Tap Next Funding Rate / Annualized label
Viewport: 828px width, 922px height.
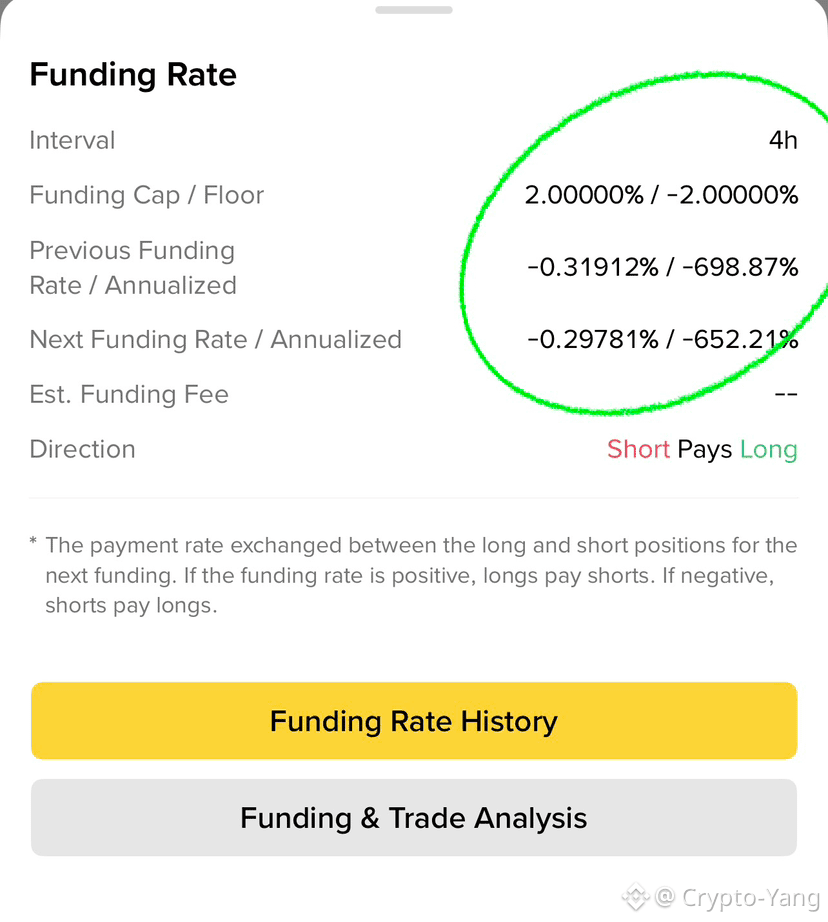click(x=216, y=339)
